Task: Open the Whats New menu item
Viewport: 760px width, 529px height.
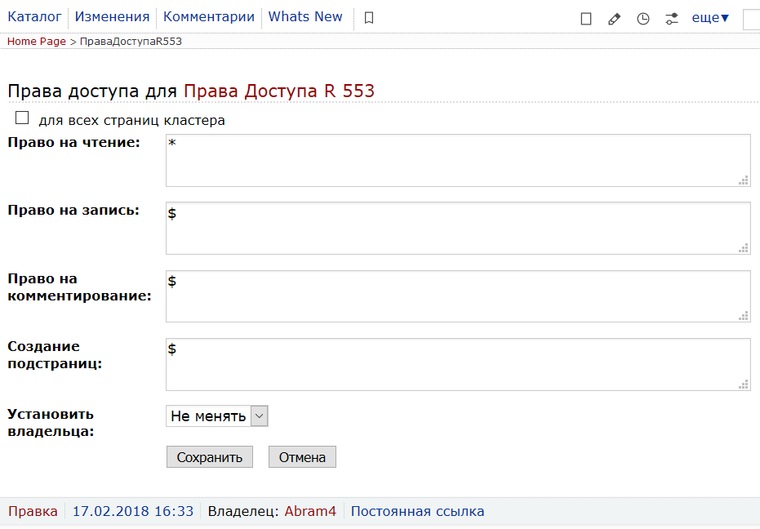Action: point(305,16)
